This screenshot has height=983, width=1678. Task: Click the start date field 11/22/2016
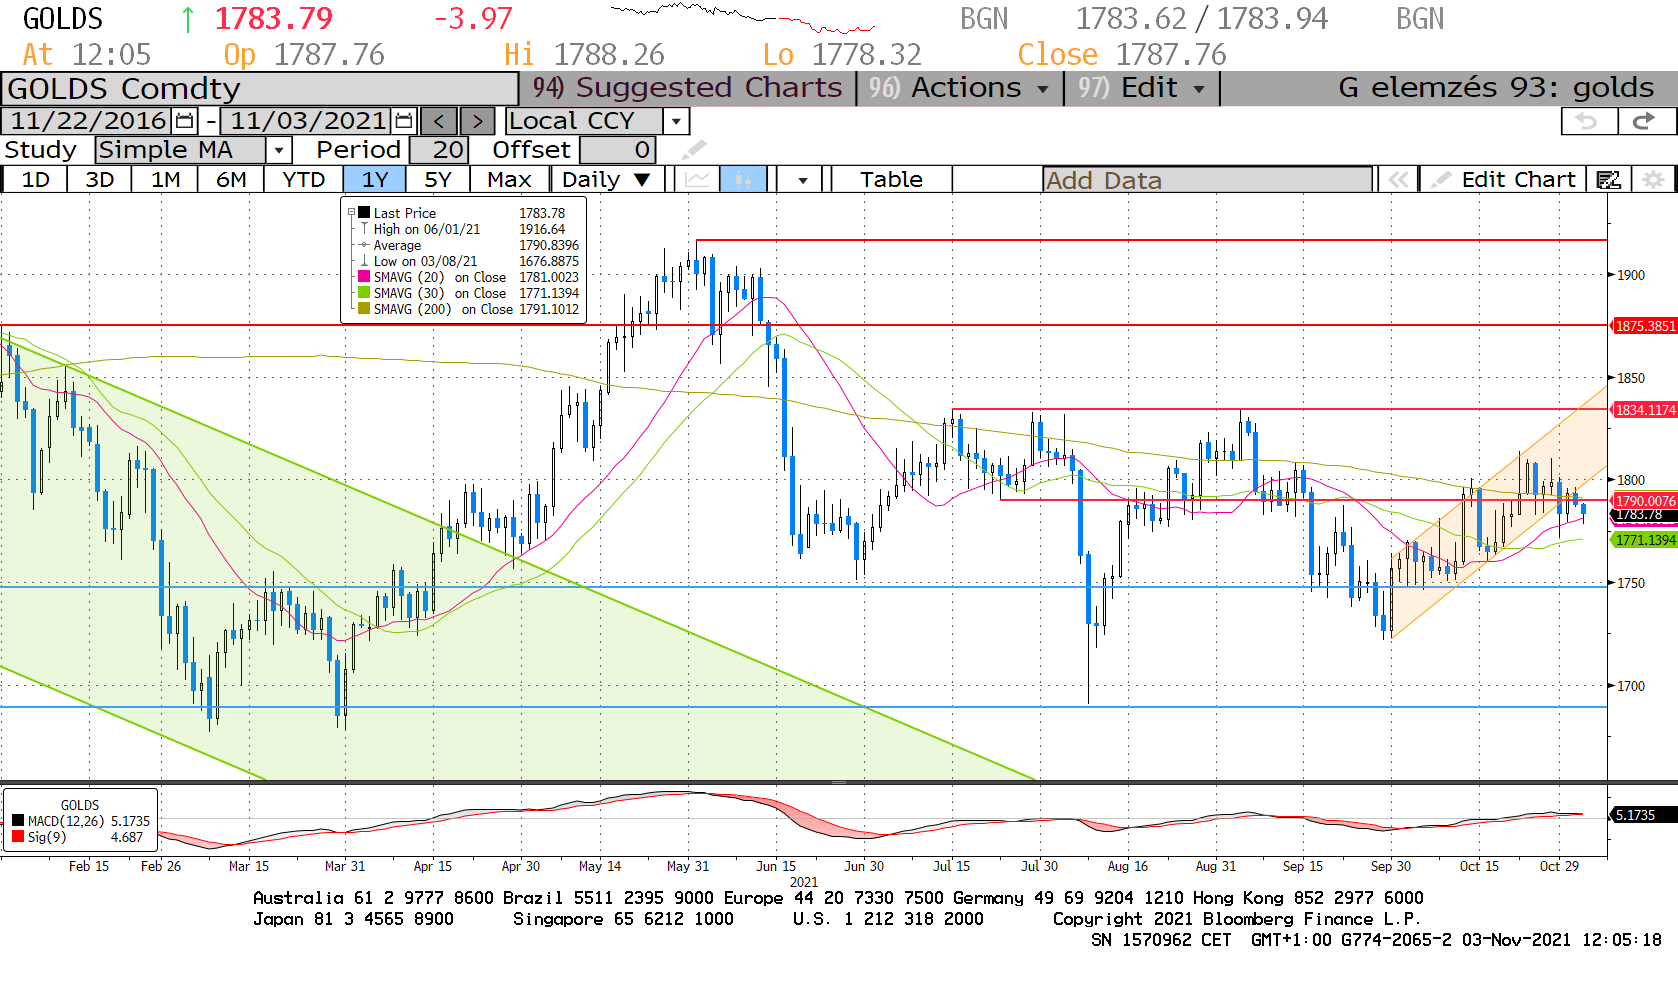point(88,121)
